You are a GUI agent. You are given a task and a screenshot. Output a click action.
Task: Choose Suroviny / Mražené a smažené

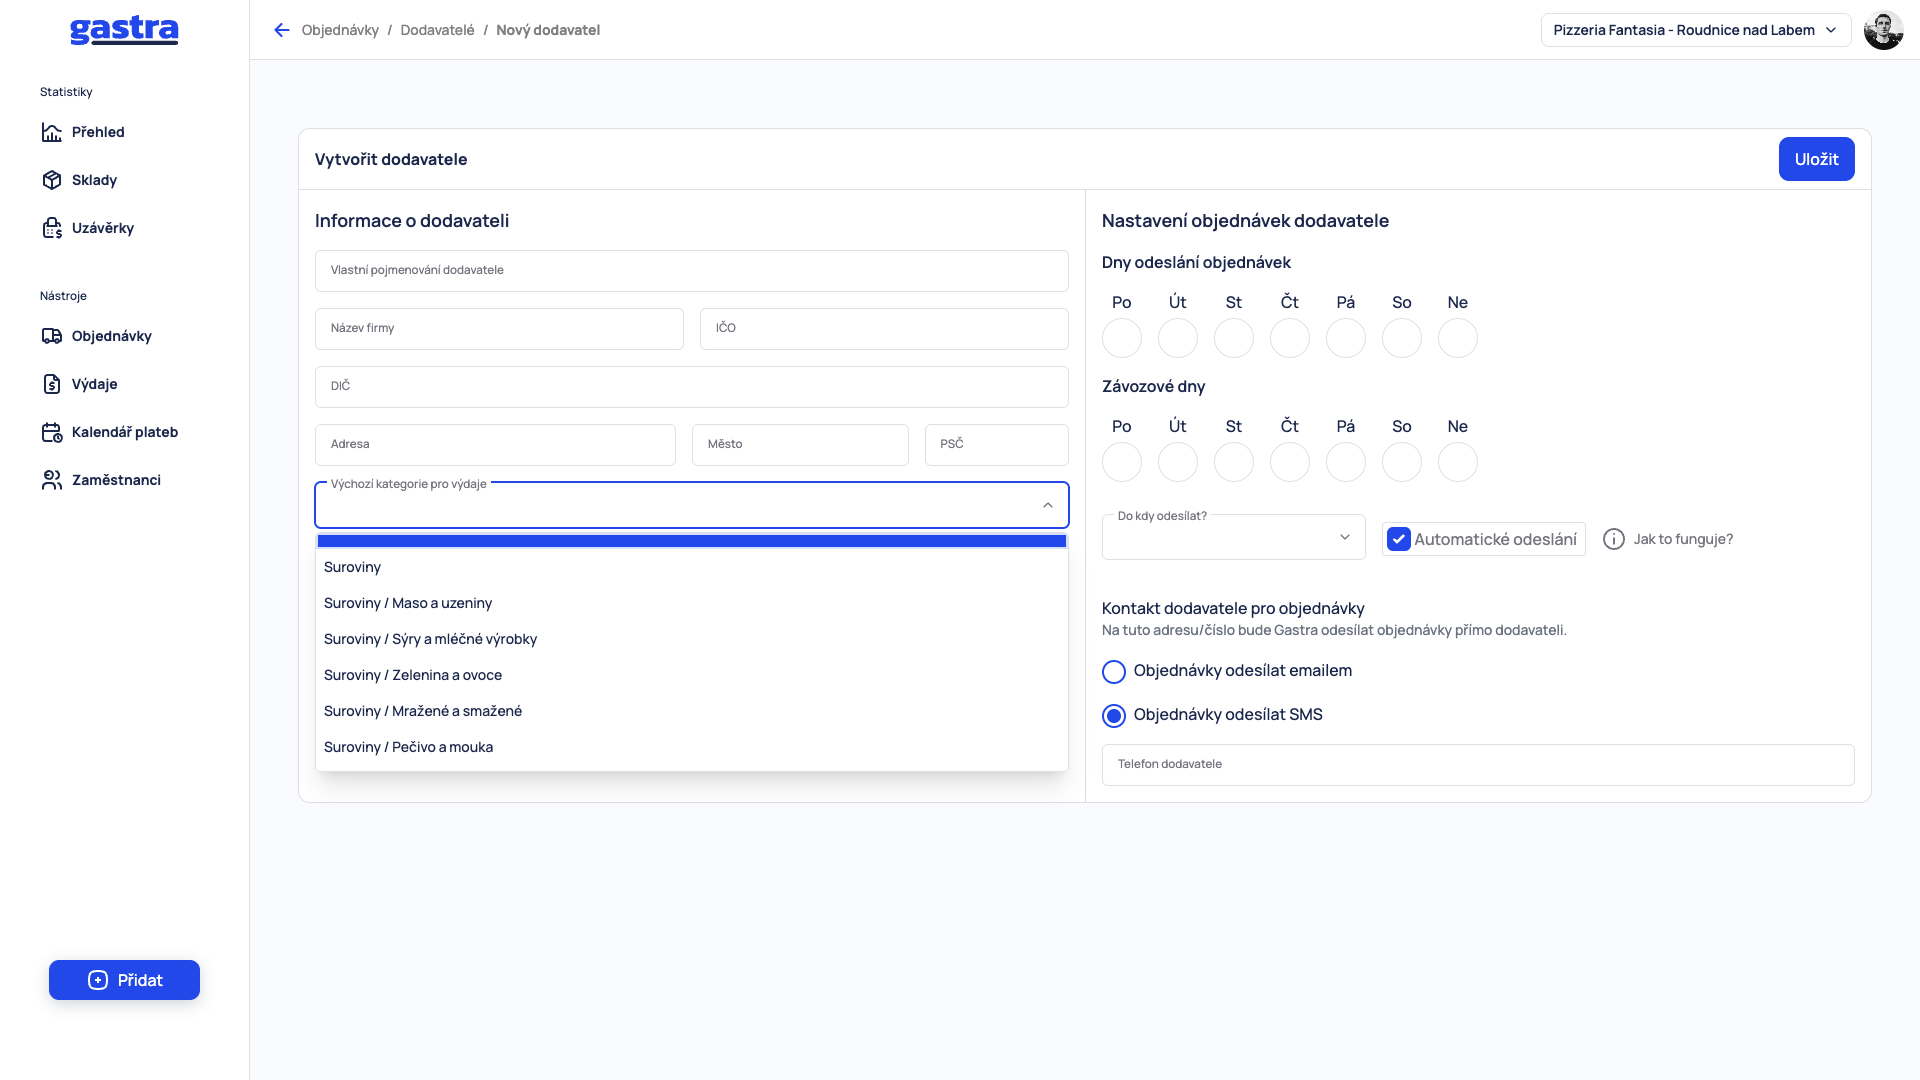[x=692, y=711]
